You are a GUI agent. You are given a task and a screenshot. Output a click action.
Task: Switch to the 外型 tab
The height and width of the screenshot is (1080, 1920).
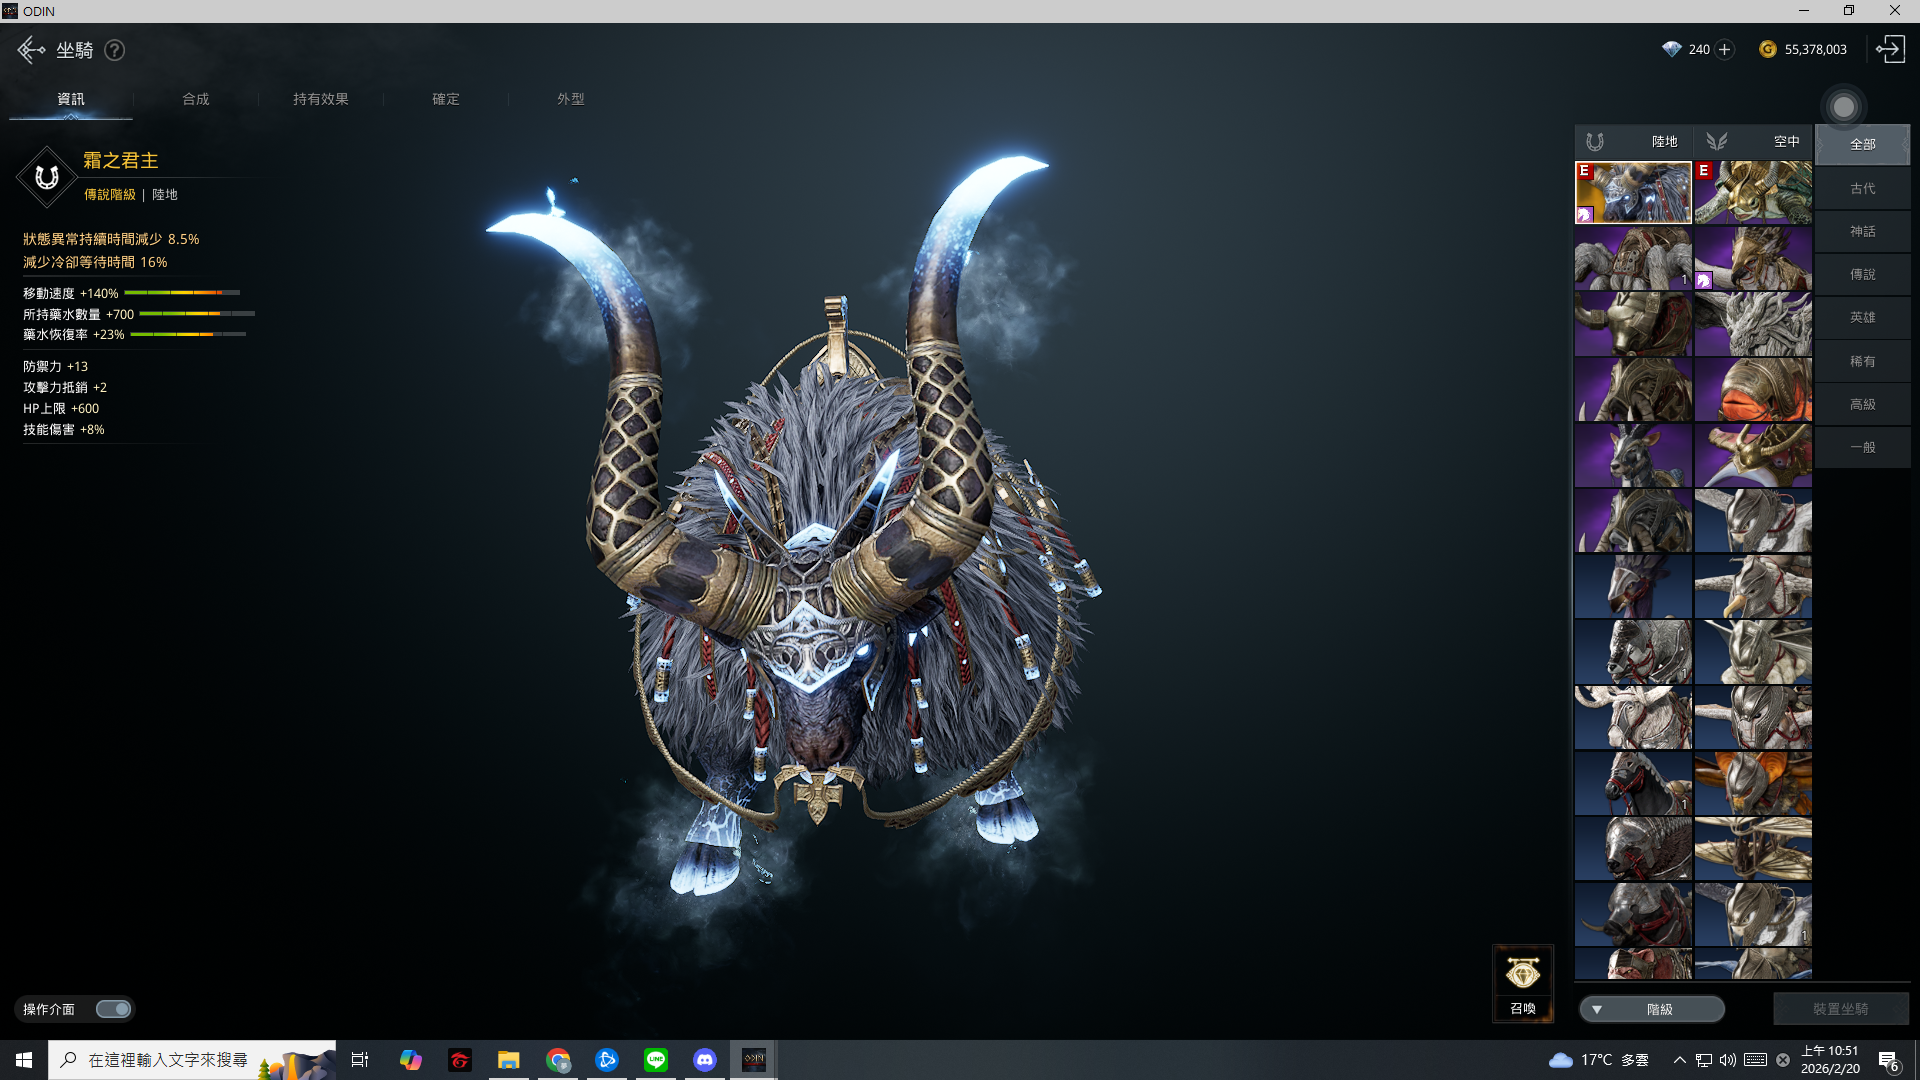[571, 99]
